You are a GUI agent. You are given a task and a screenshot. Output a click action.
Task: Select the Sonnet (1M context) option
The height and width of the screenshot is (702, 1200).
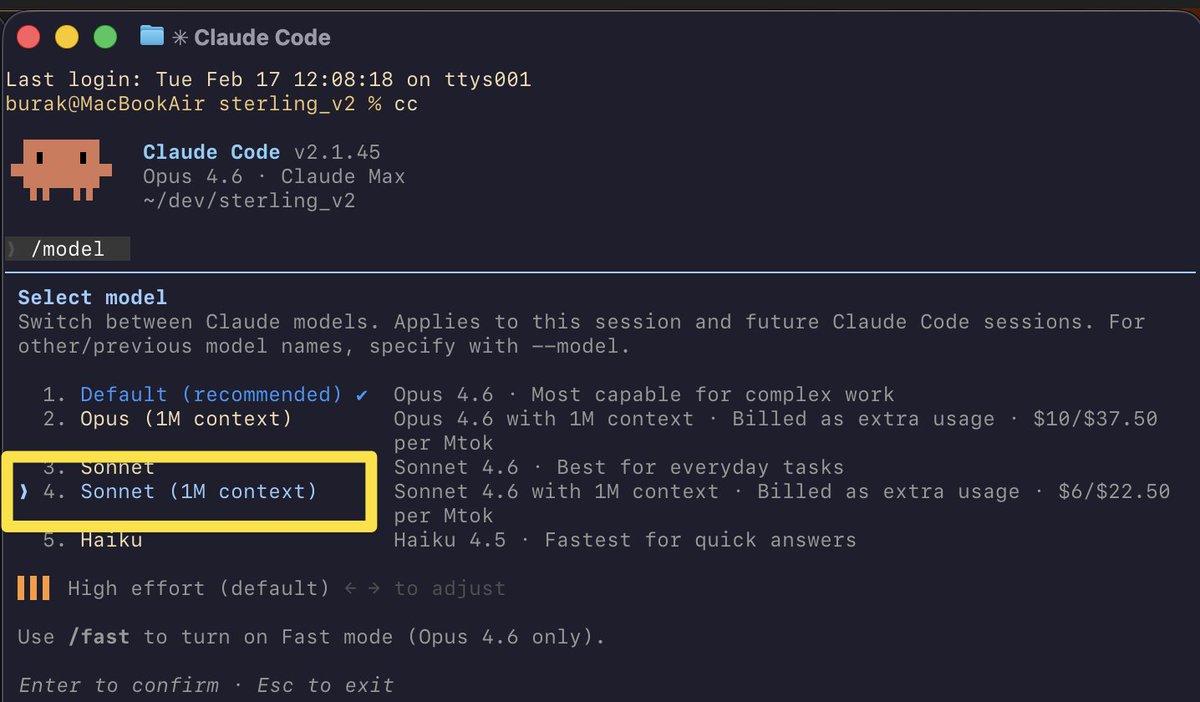(198, 491)
